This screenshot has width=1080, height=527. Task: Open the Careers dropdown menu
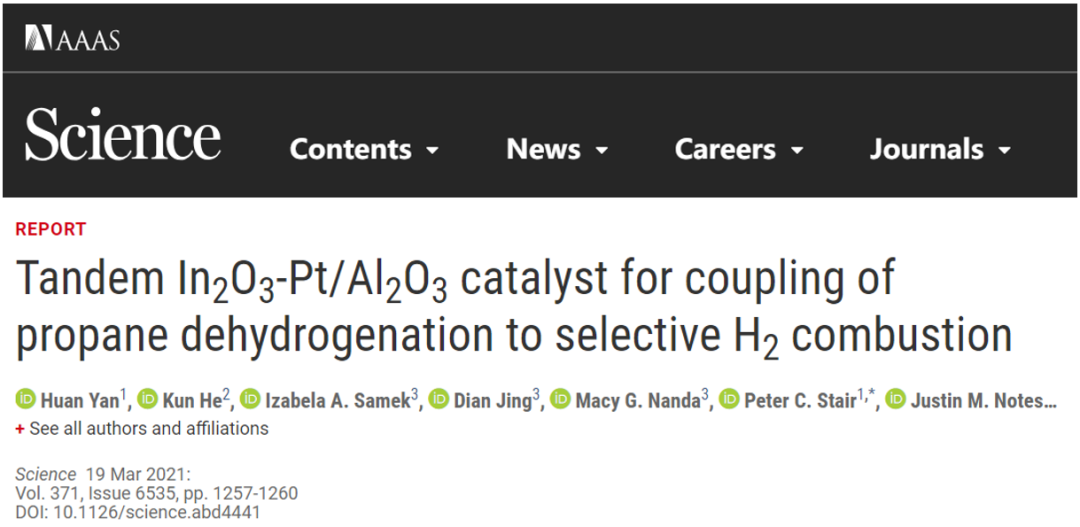pyautogui.click(x=739, y=149)
